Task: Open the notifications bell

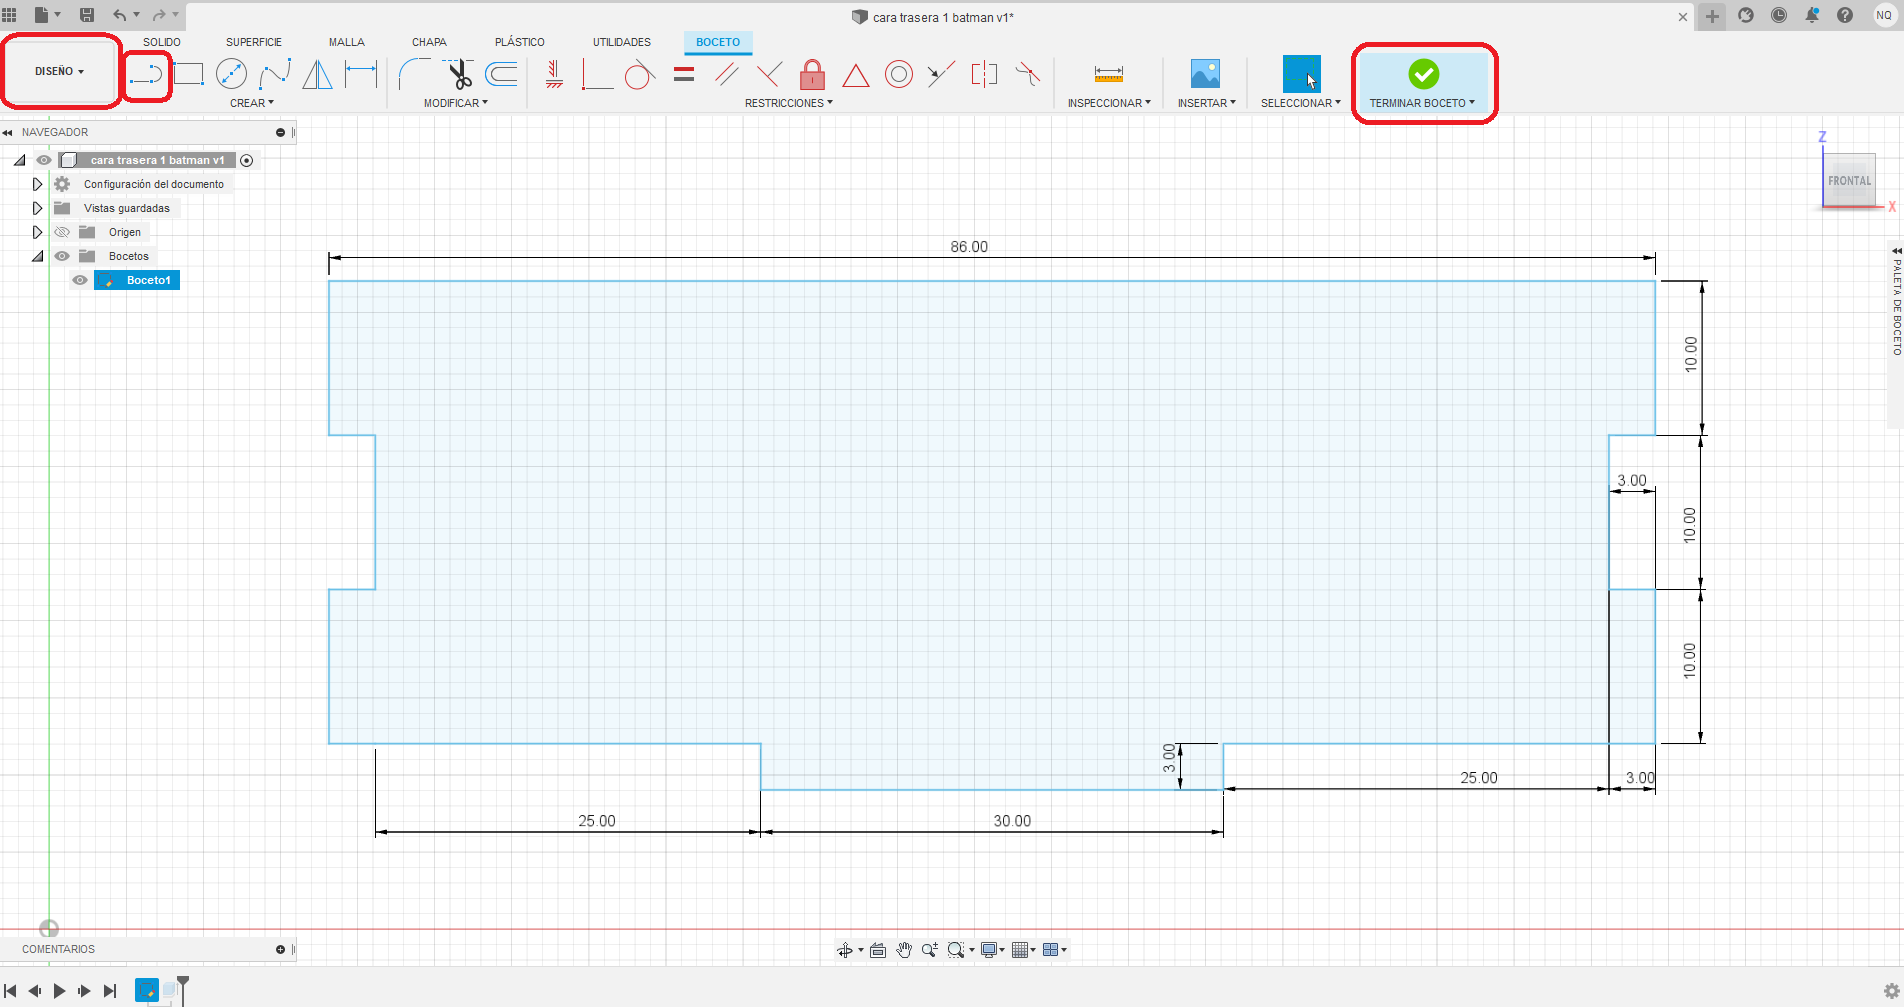Action: (1812, 15)
